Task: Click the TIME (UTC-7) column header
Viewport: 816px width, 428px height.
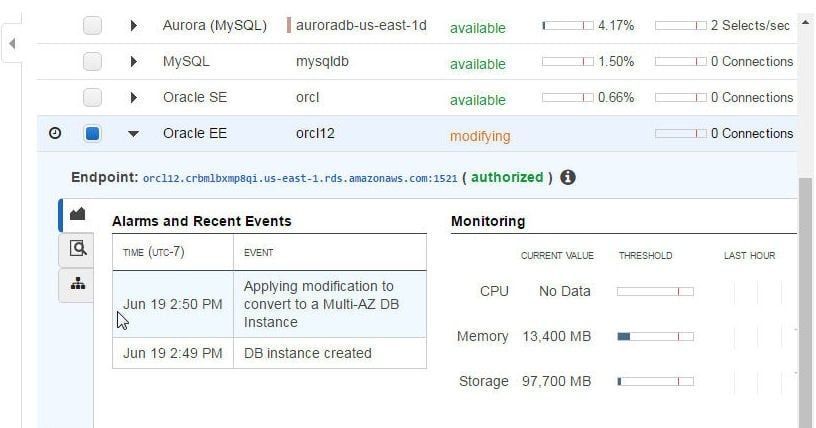Action: coord(154,253)
